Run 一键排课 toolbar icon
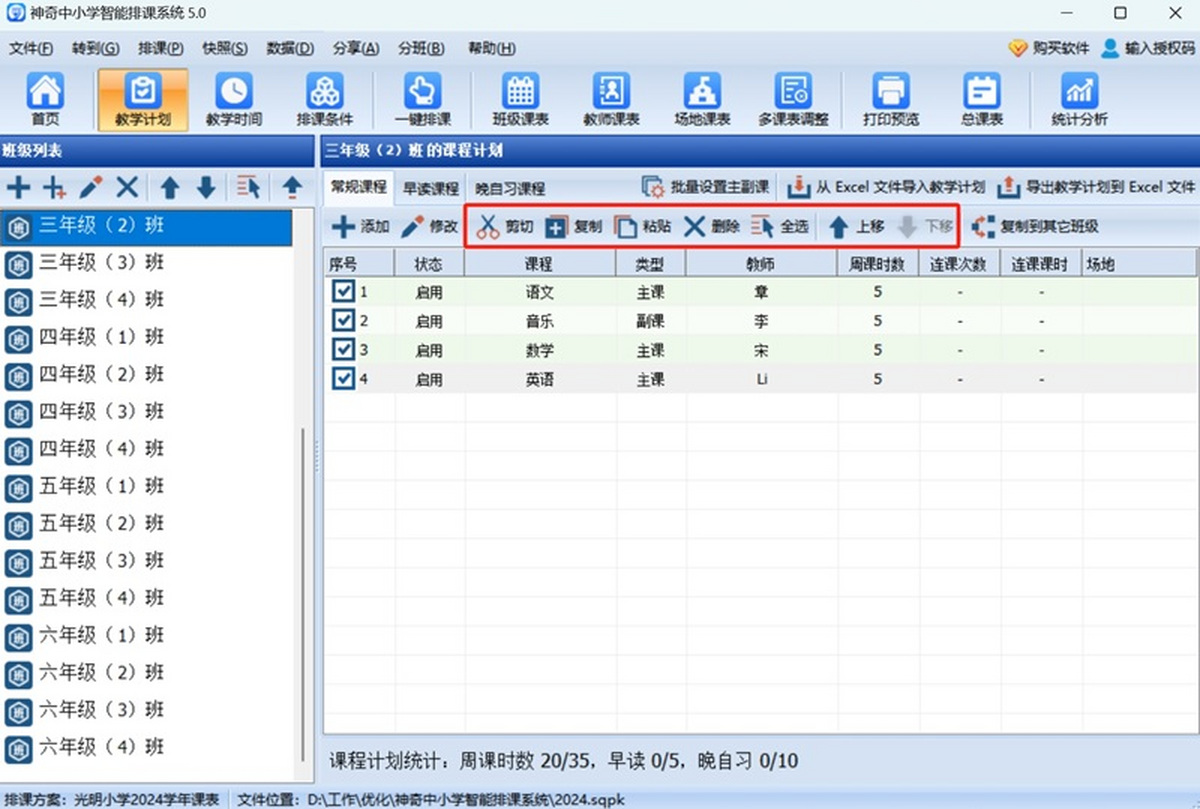This screenshot has height=809, width=1200. 422,100
